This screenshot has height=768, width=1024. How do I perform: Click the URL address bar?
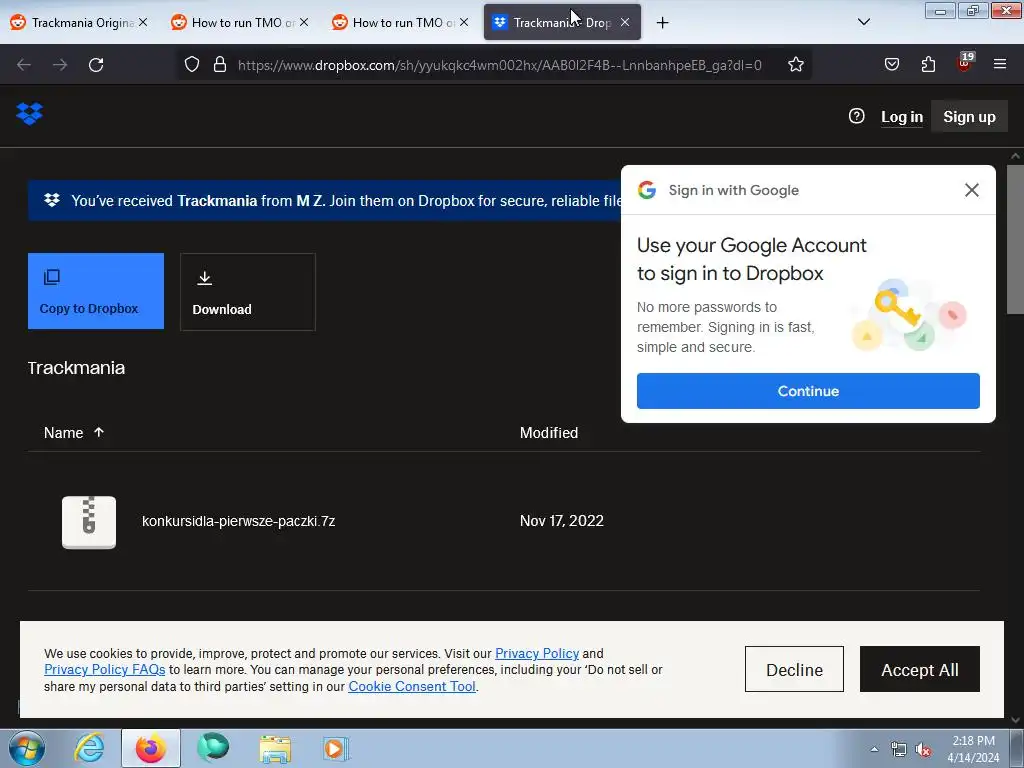pos(500,65)
